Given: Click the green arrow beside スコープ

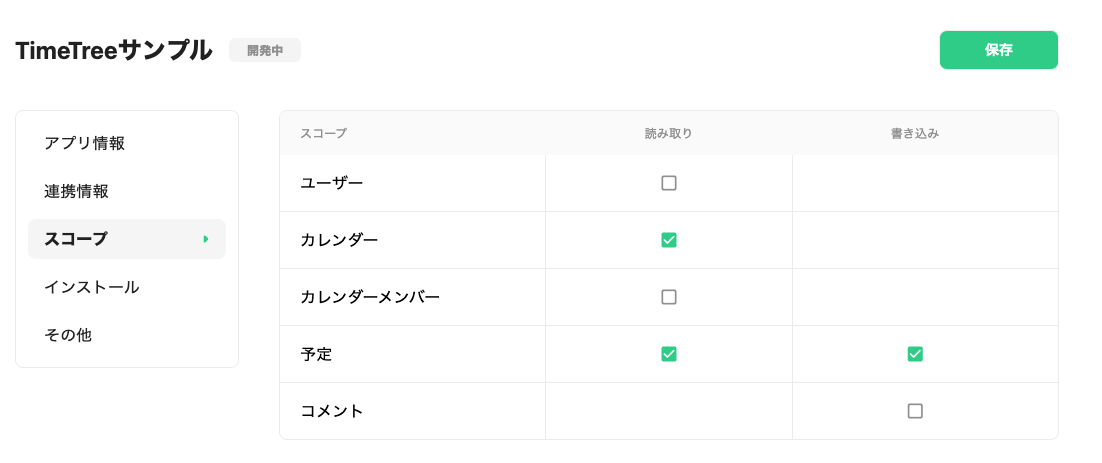Looking at the screenshot, I should point(206,239).
